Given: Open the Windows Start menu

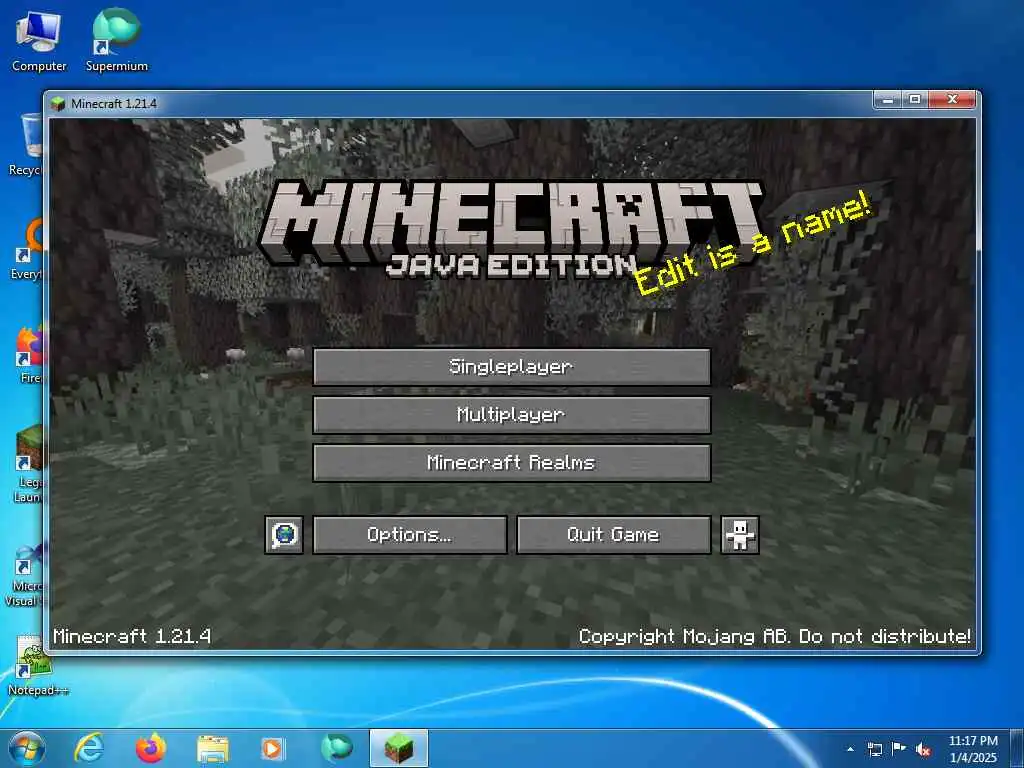Looking at the screenshot, I should coord(27,748).
